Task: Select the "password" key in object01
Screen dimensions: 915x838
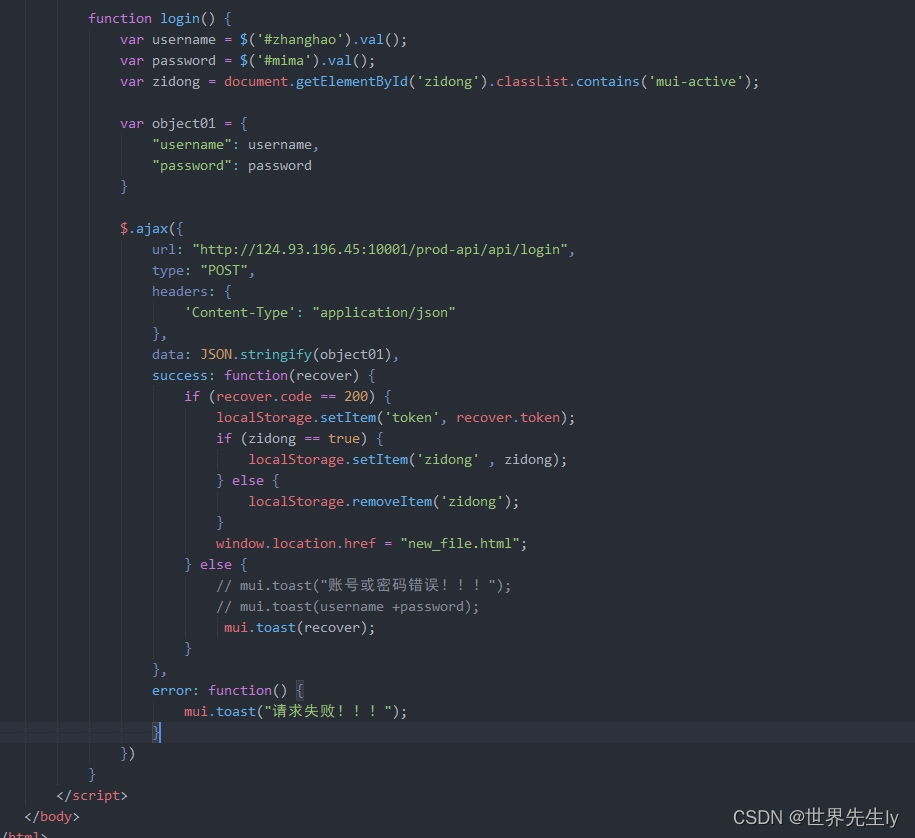Action: pos(192,165)
